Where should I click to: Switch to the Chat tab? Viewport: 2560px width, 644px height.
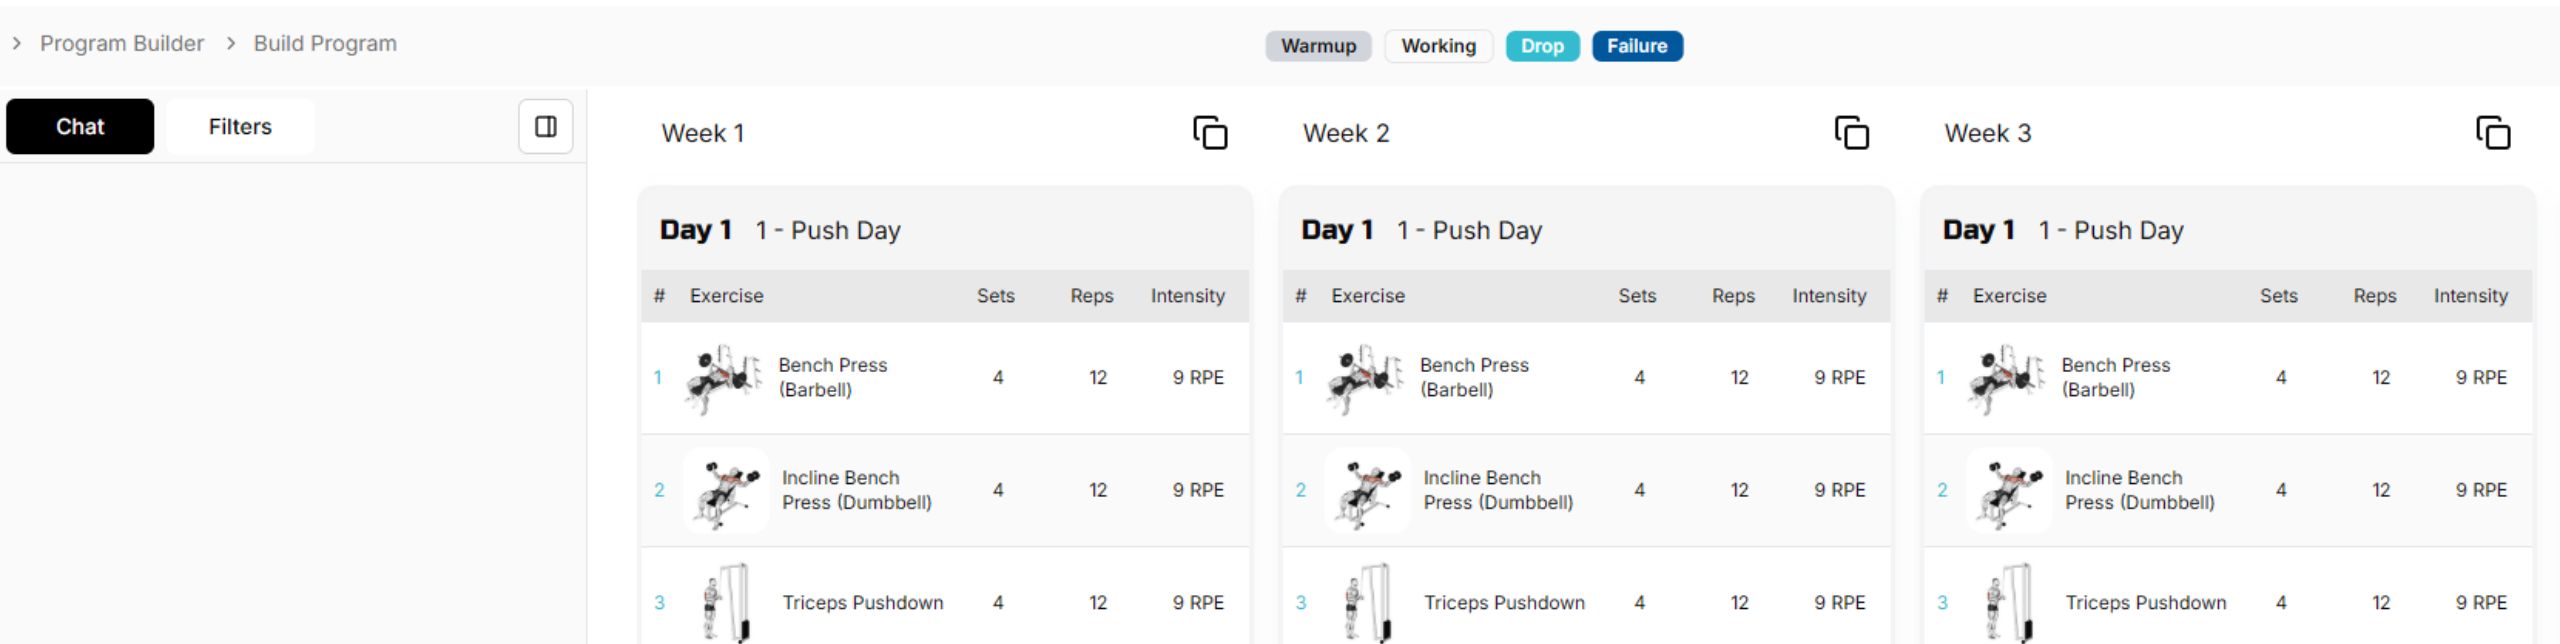pyautogui.click(x=80, y=126)
